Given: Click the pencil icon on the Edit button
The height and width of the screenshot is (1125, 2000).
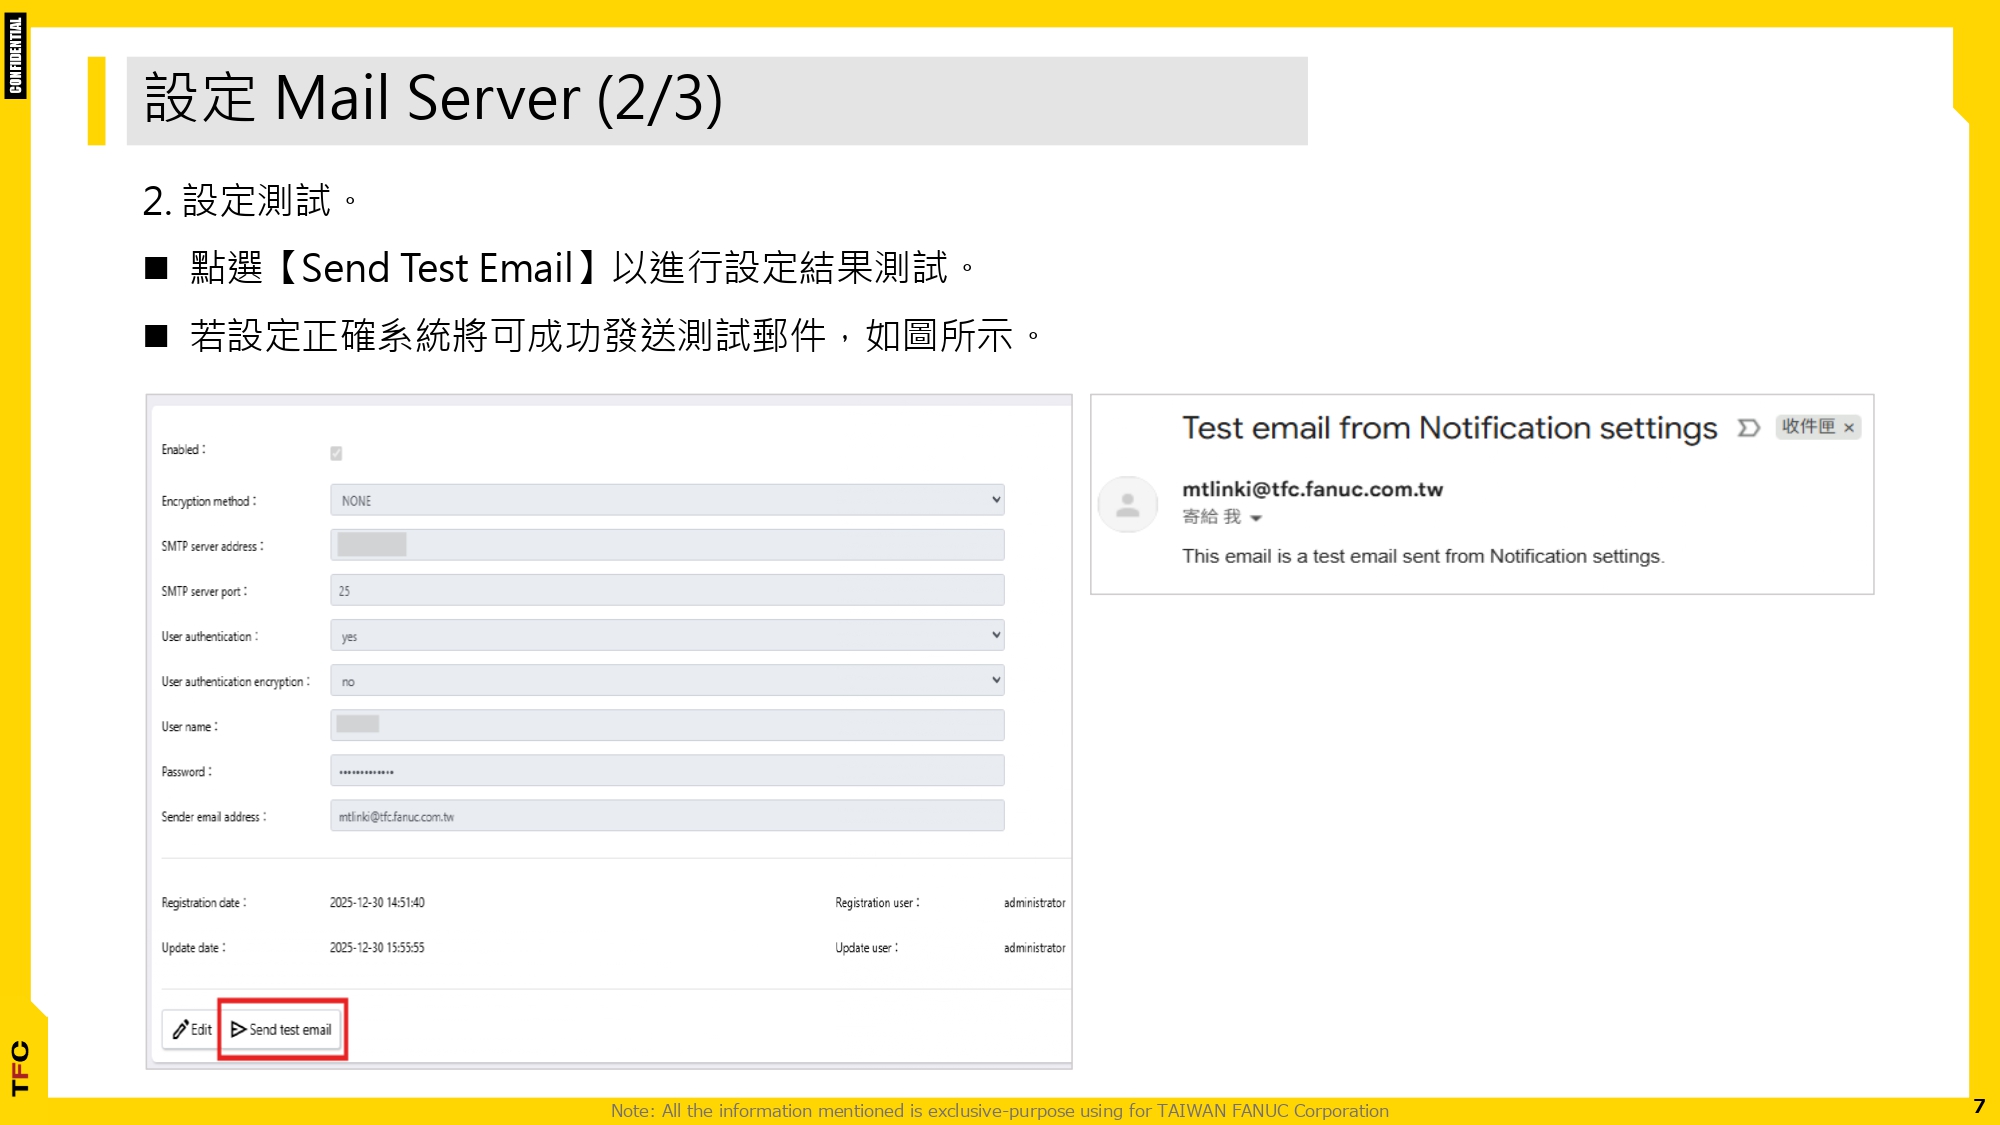Looking at the screenshot, I should 180,1029.
